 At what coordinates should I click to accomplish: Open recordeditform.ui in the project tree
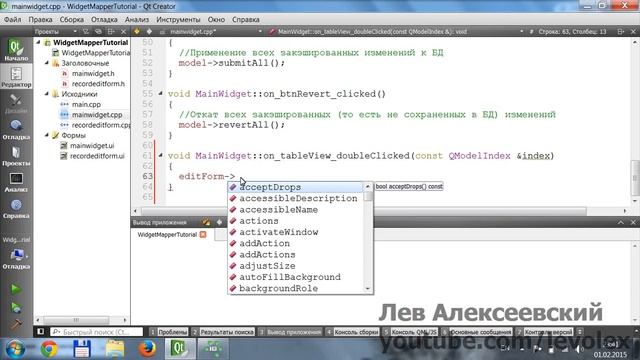(97, 156)
